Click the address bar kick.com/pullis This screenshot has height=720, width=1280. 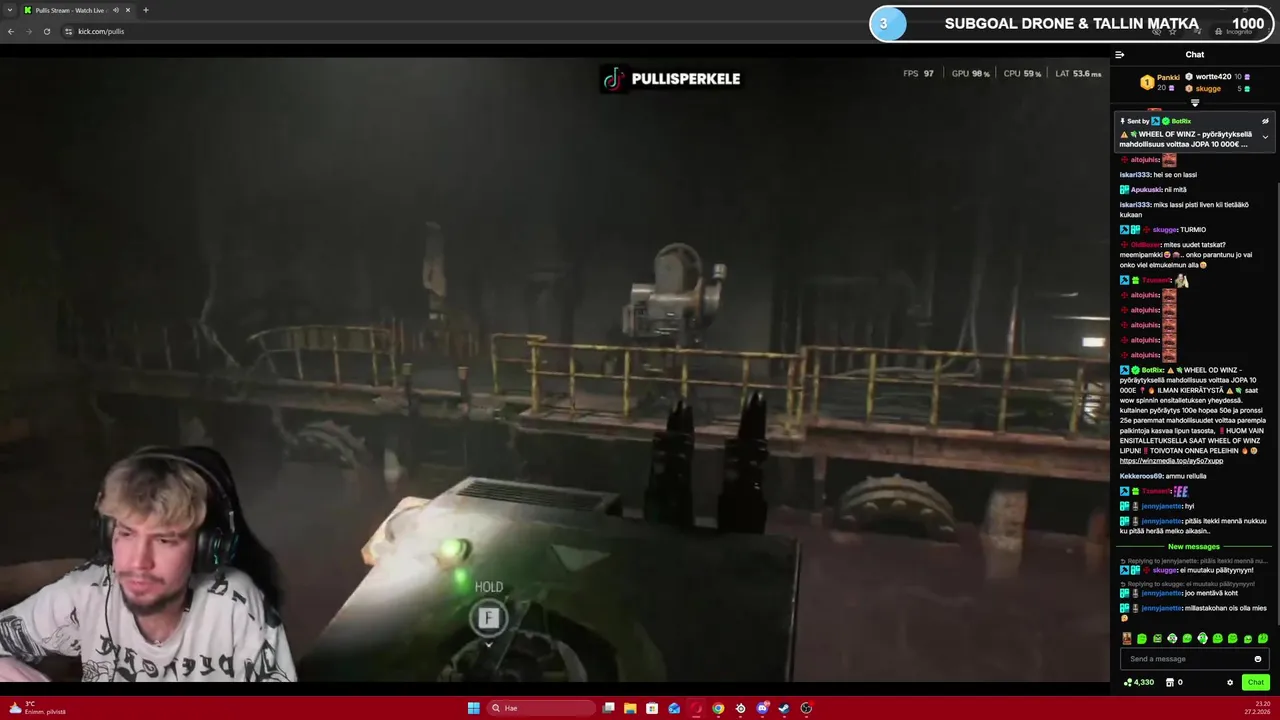click(x=101, y=31)
